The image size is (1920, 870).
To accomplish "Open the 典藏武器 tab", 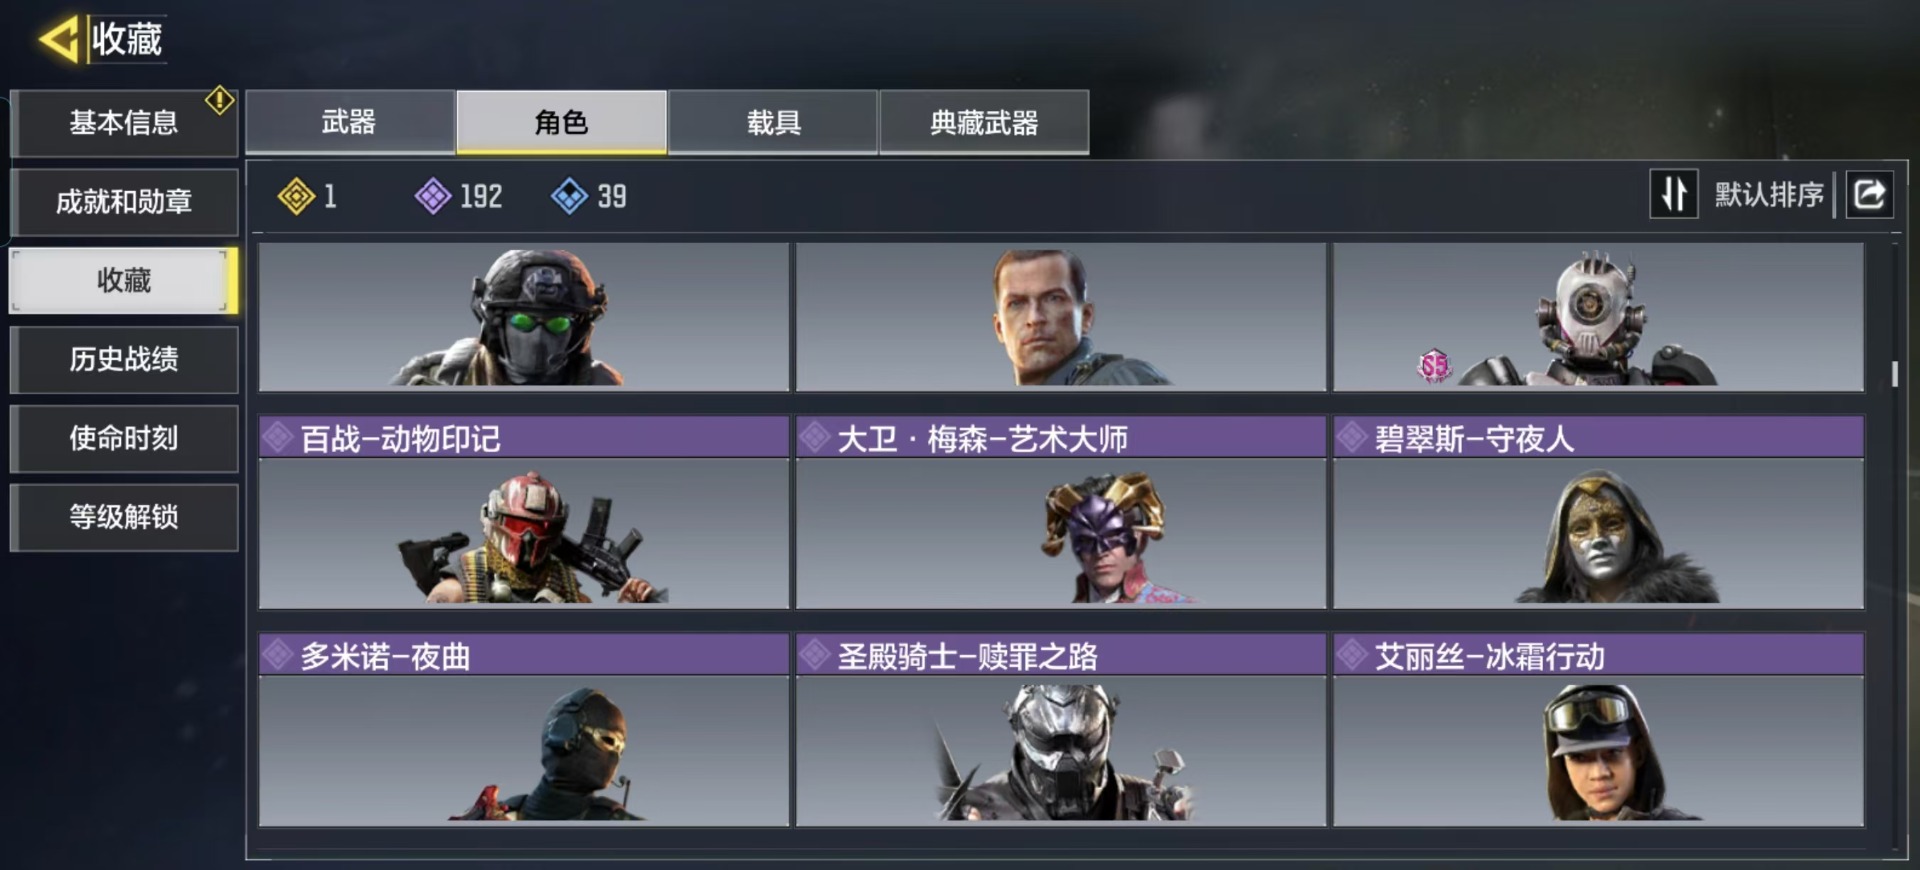I will [x=984, y=122].
